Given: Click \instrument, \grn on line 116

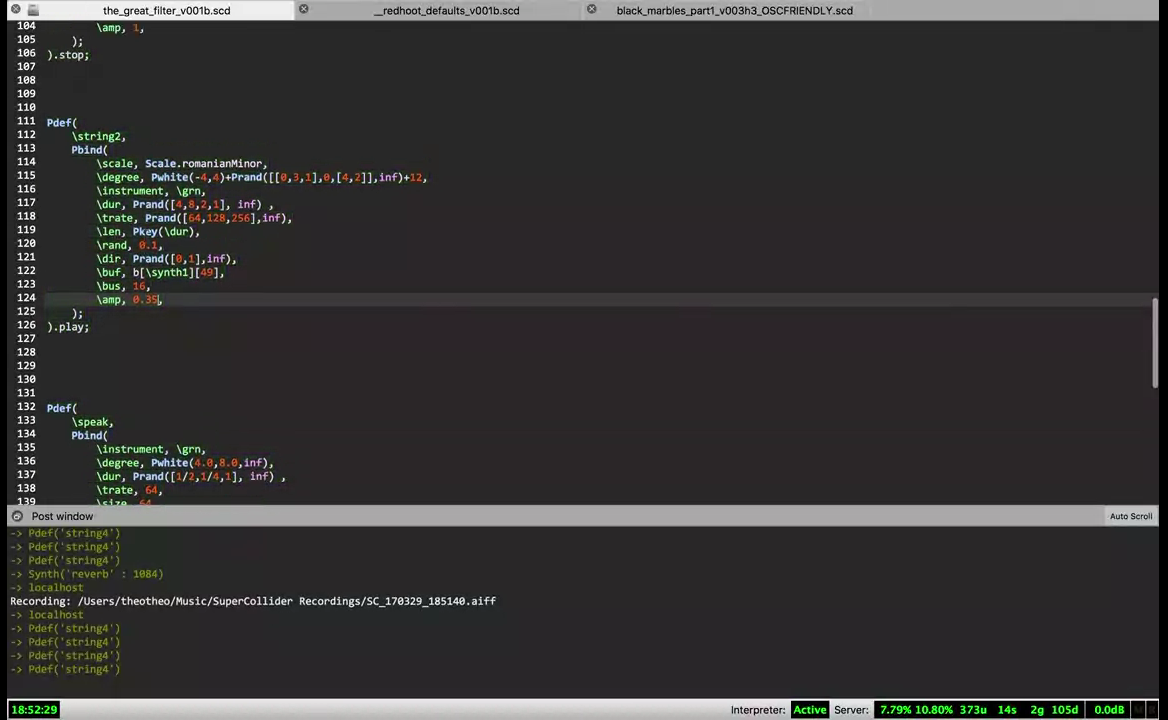Looking at the screenshot, I should pos(150,191).
